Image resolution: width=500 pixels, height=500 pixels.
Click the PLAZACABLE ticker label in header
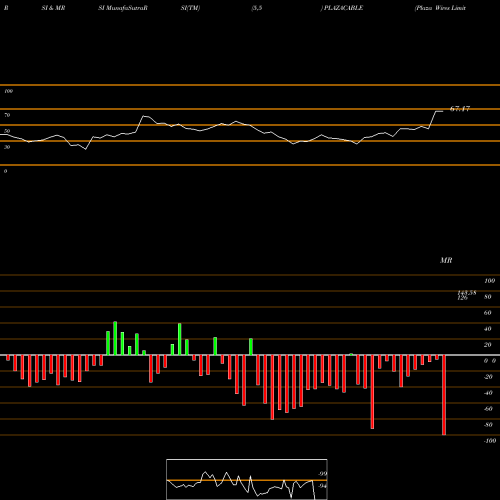(x=343, y=8)
